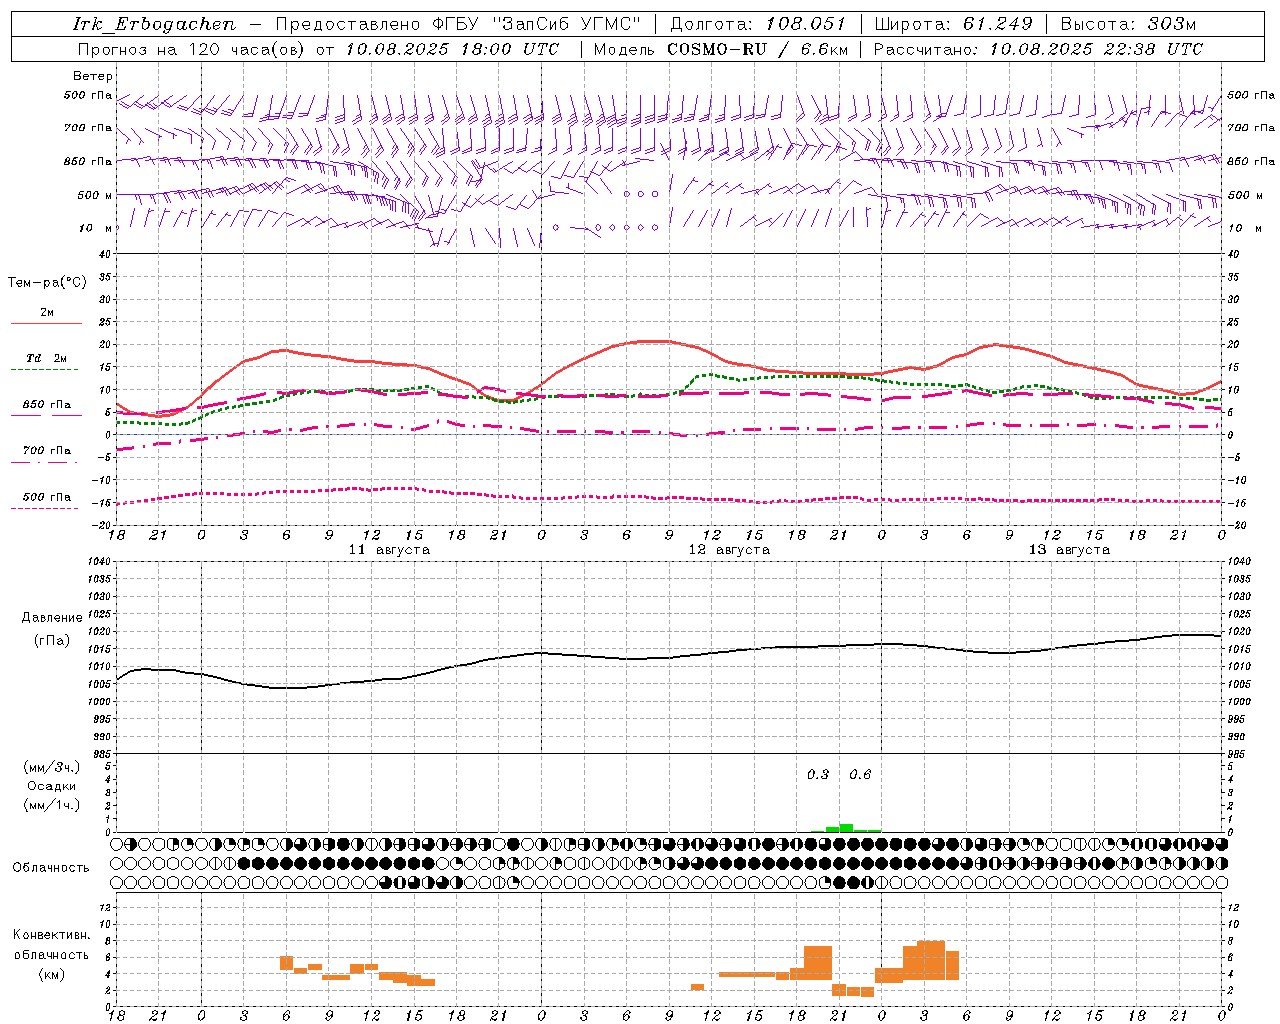Click the (гПа) unit under Давление
This screenshot has height=1024, width=1280.
52,641
